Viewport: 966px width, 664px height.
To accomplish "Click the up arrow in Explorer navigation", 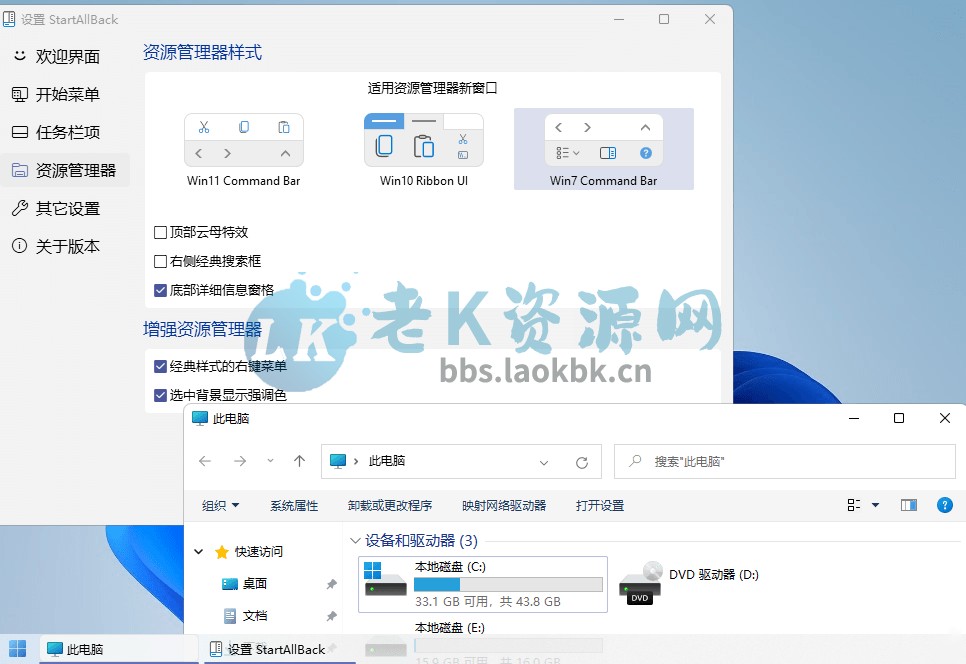I will click(x=299, y=461).
